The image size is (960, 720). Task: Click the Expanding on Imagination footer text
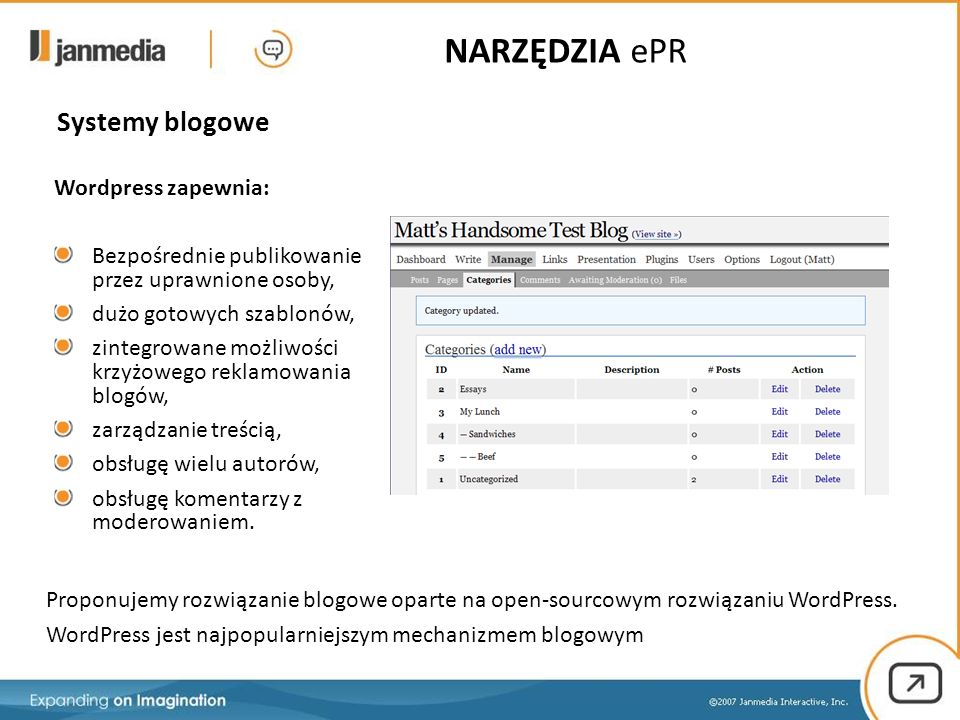[127, 700]
